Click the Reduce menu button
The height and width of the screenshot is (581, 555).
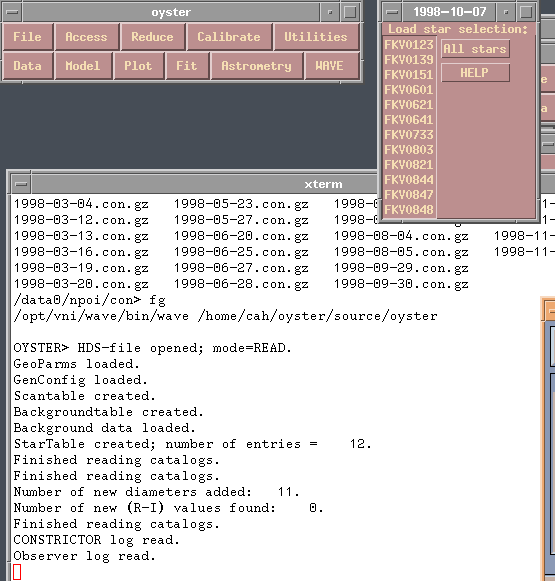click(152, 37)
